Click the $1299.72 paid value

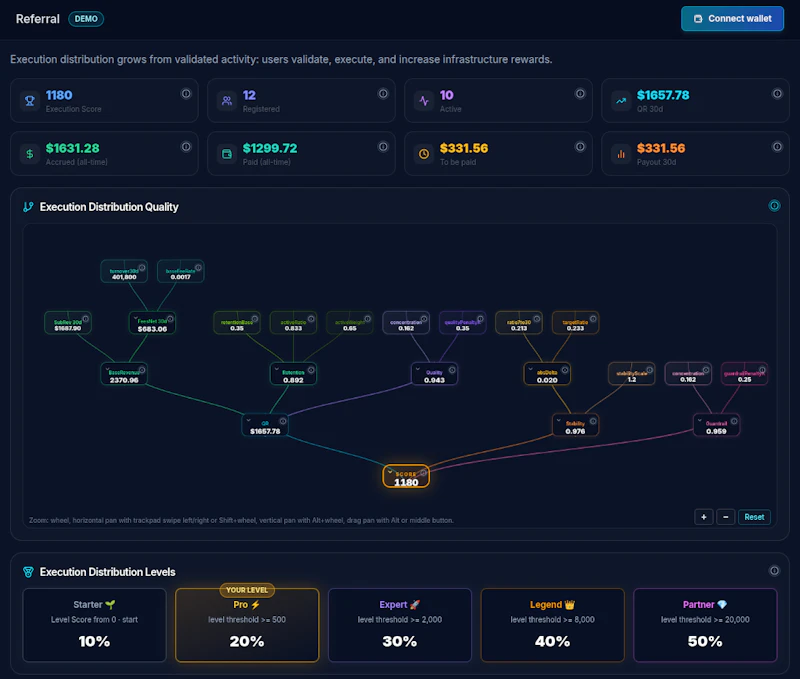270,148
